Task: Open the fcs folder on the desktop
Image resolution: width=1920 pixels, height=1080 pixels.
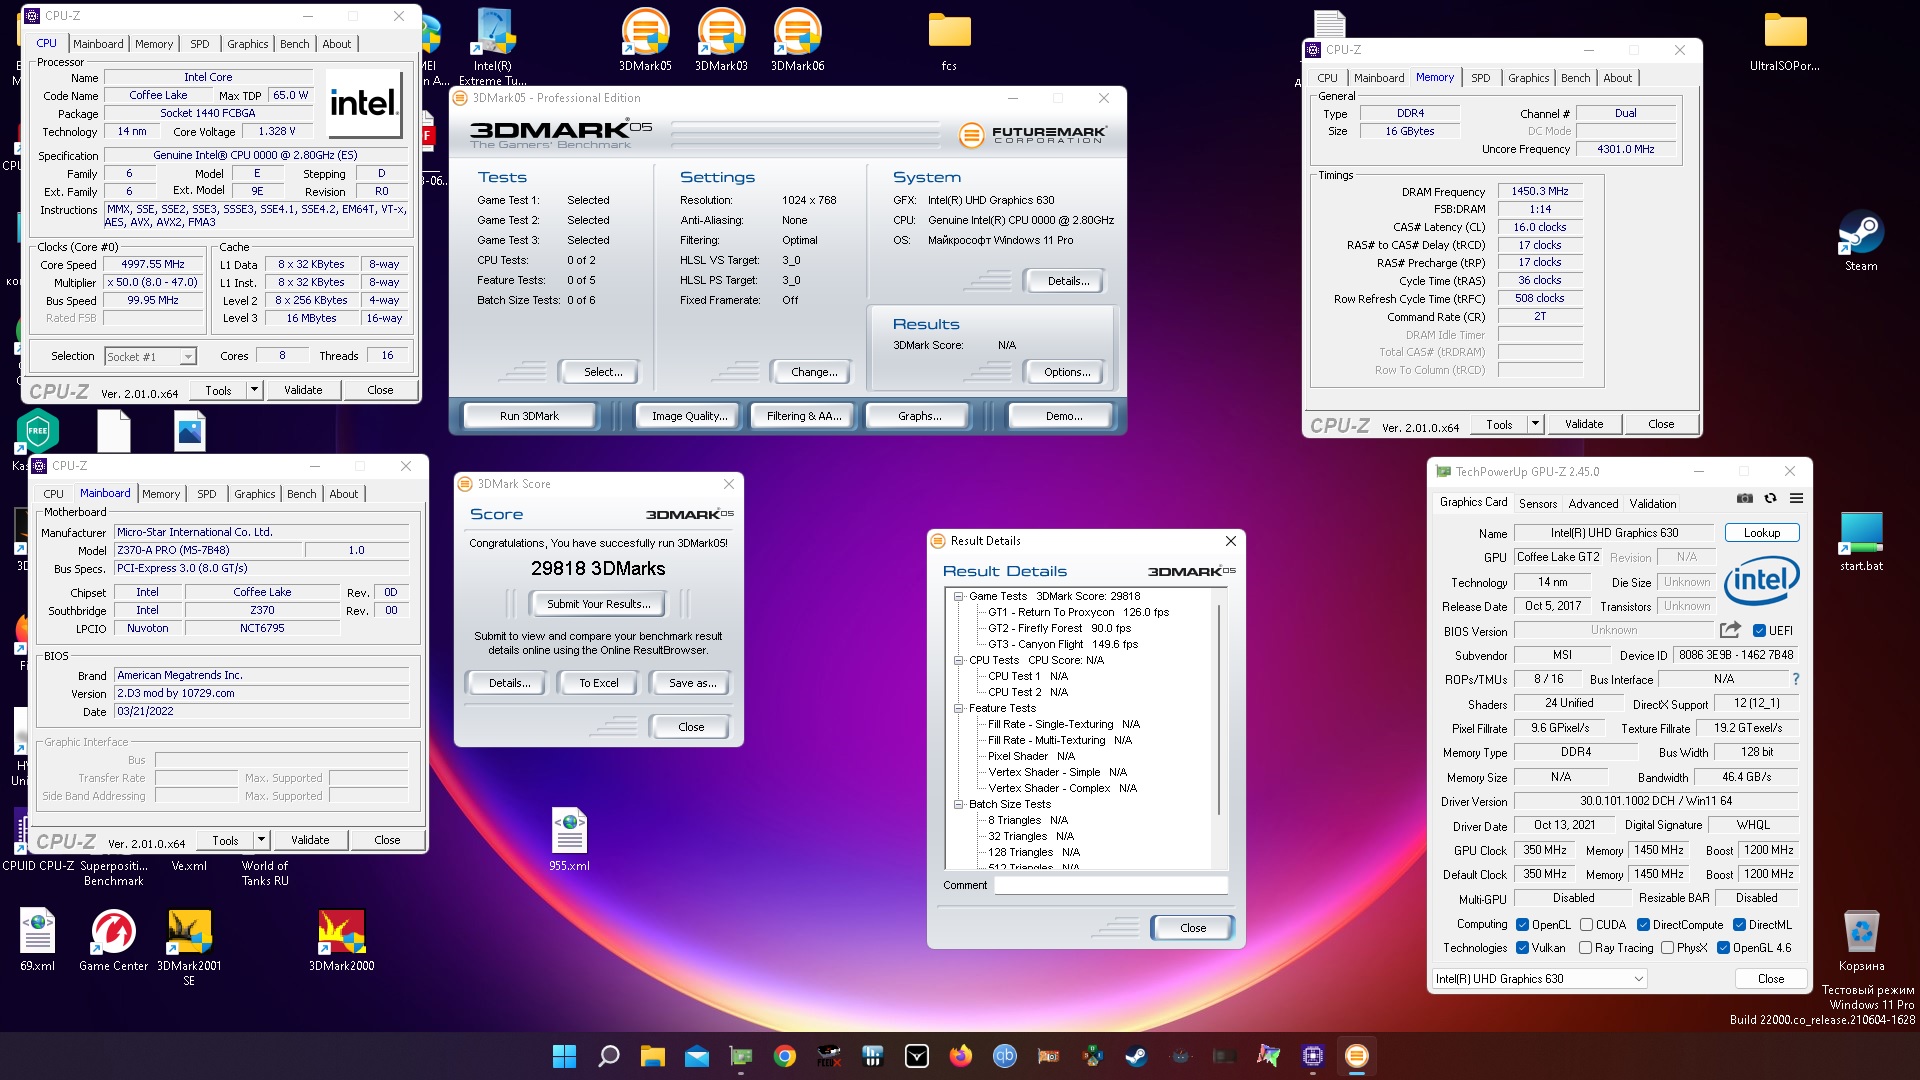Action: (949, 40)
